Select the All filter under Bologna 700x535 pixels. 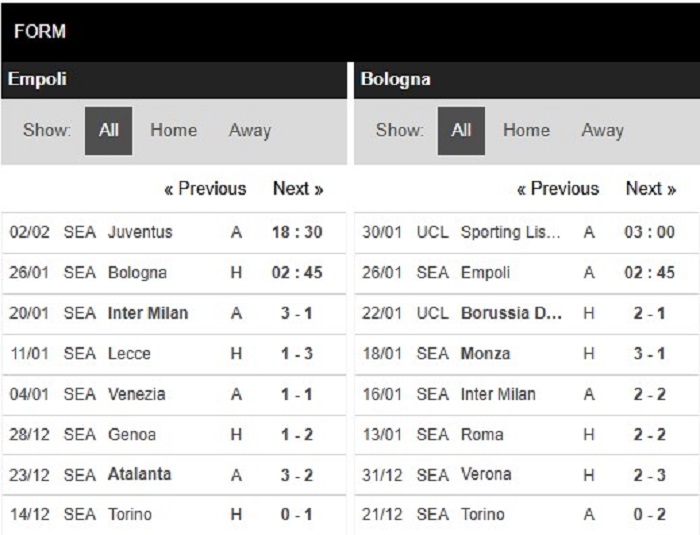tap(461, 131)
